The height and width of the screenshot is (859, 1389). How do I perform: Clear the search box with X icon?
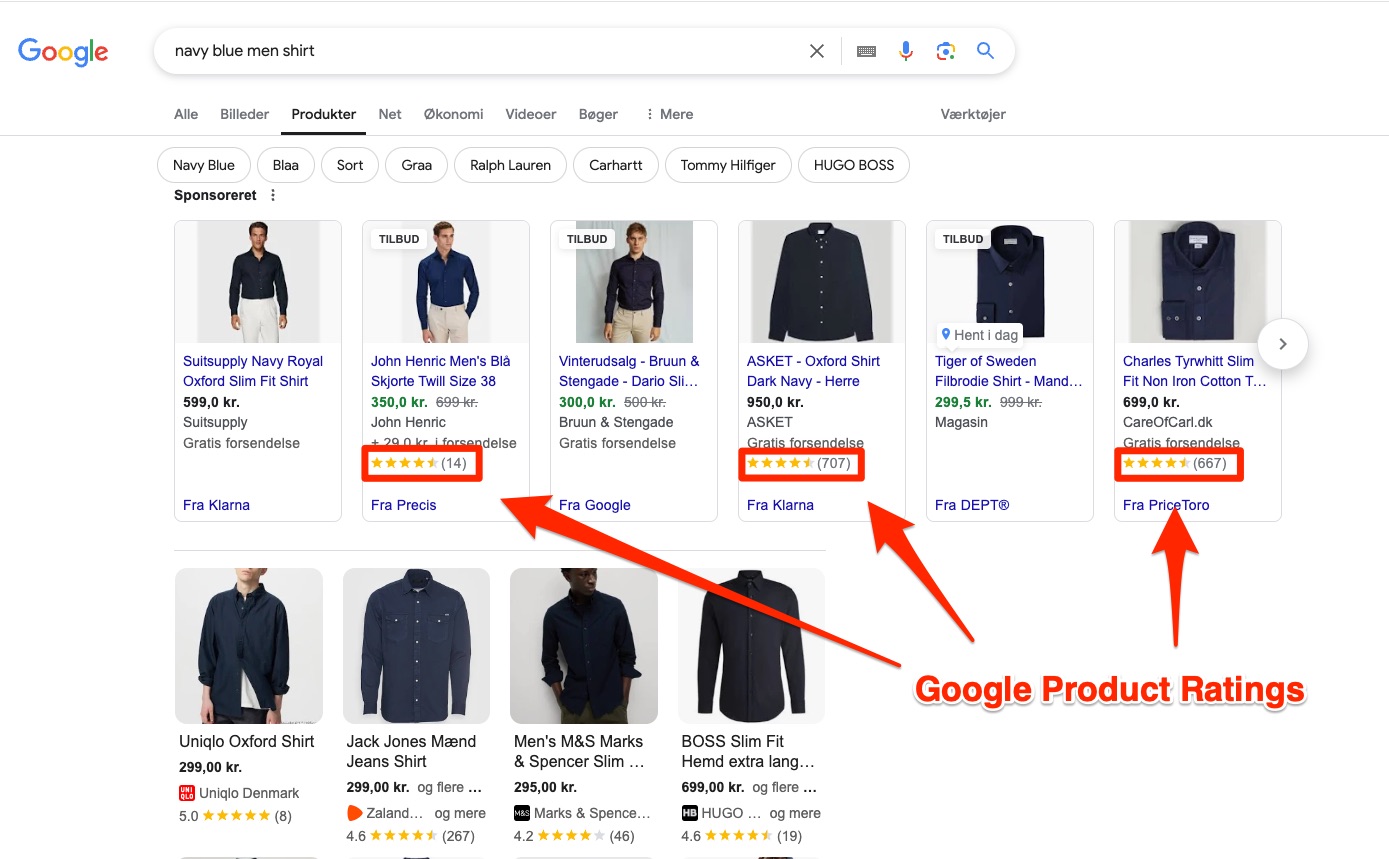tap(817, 51)
